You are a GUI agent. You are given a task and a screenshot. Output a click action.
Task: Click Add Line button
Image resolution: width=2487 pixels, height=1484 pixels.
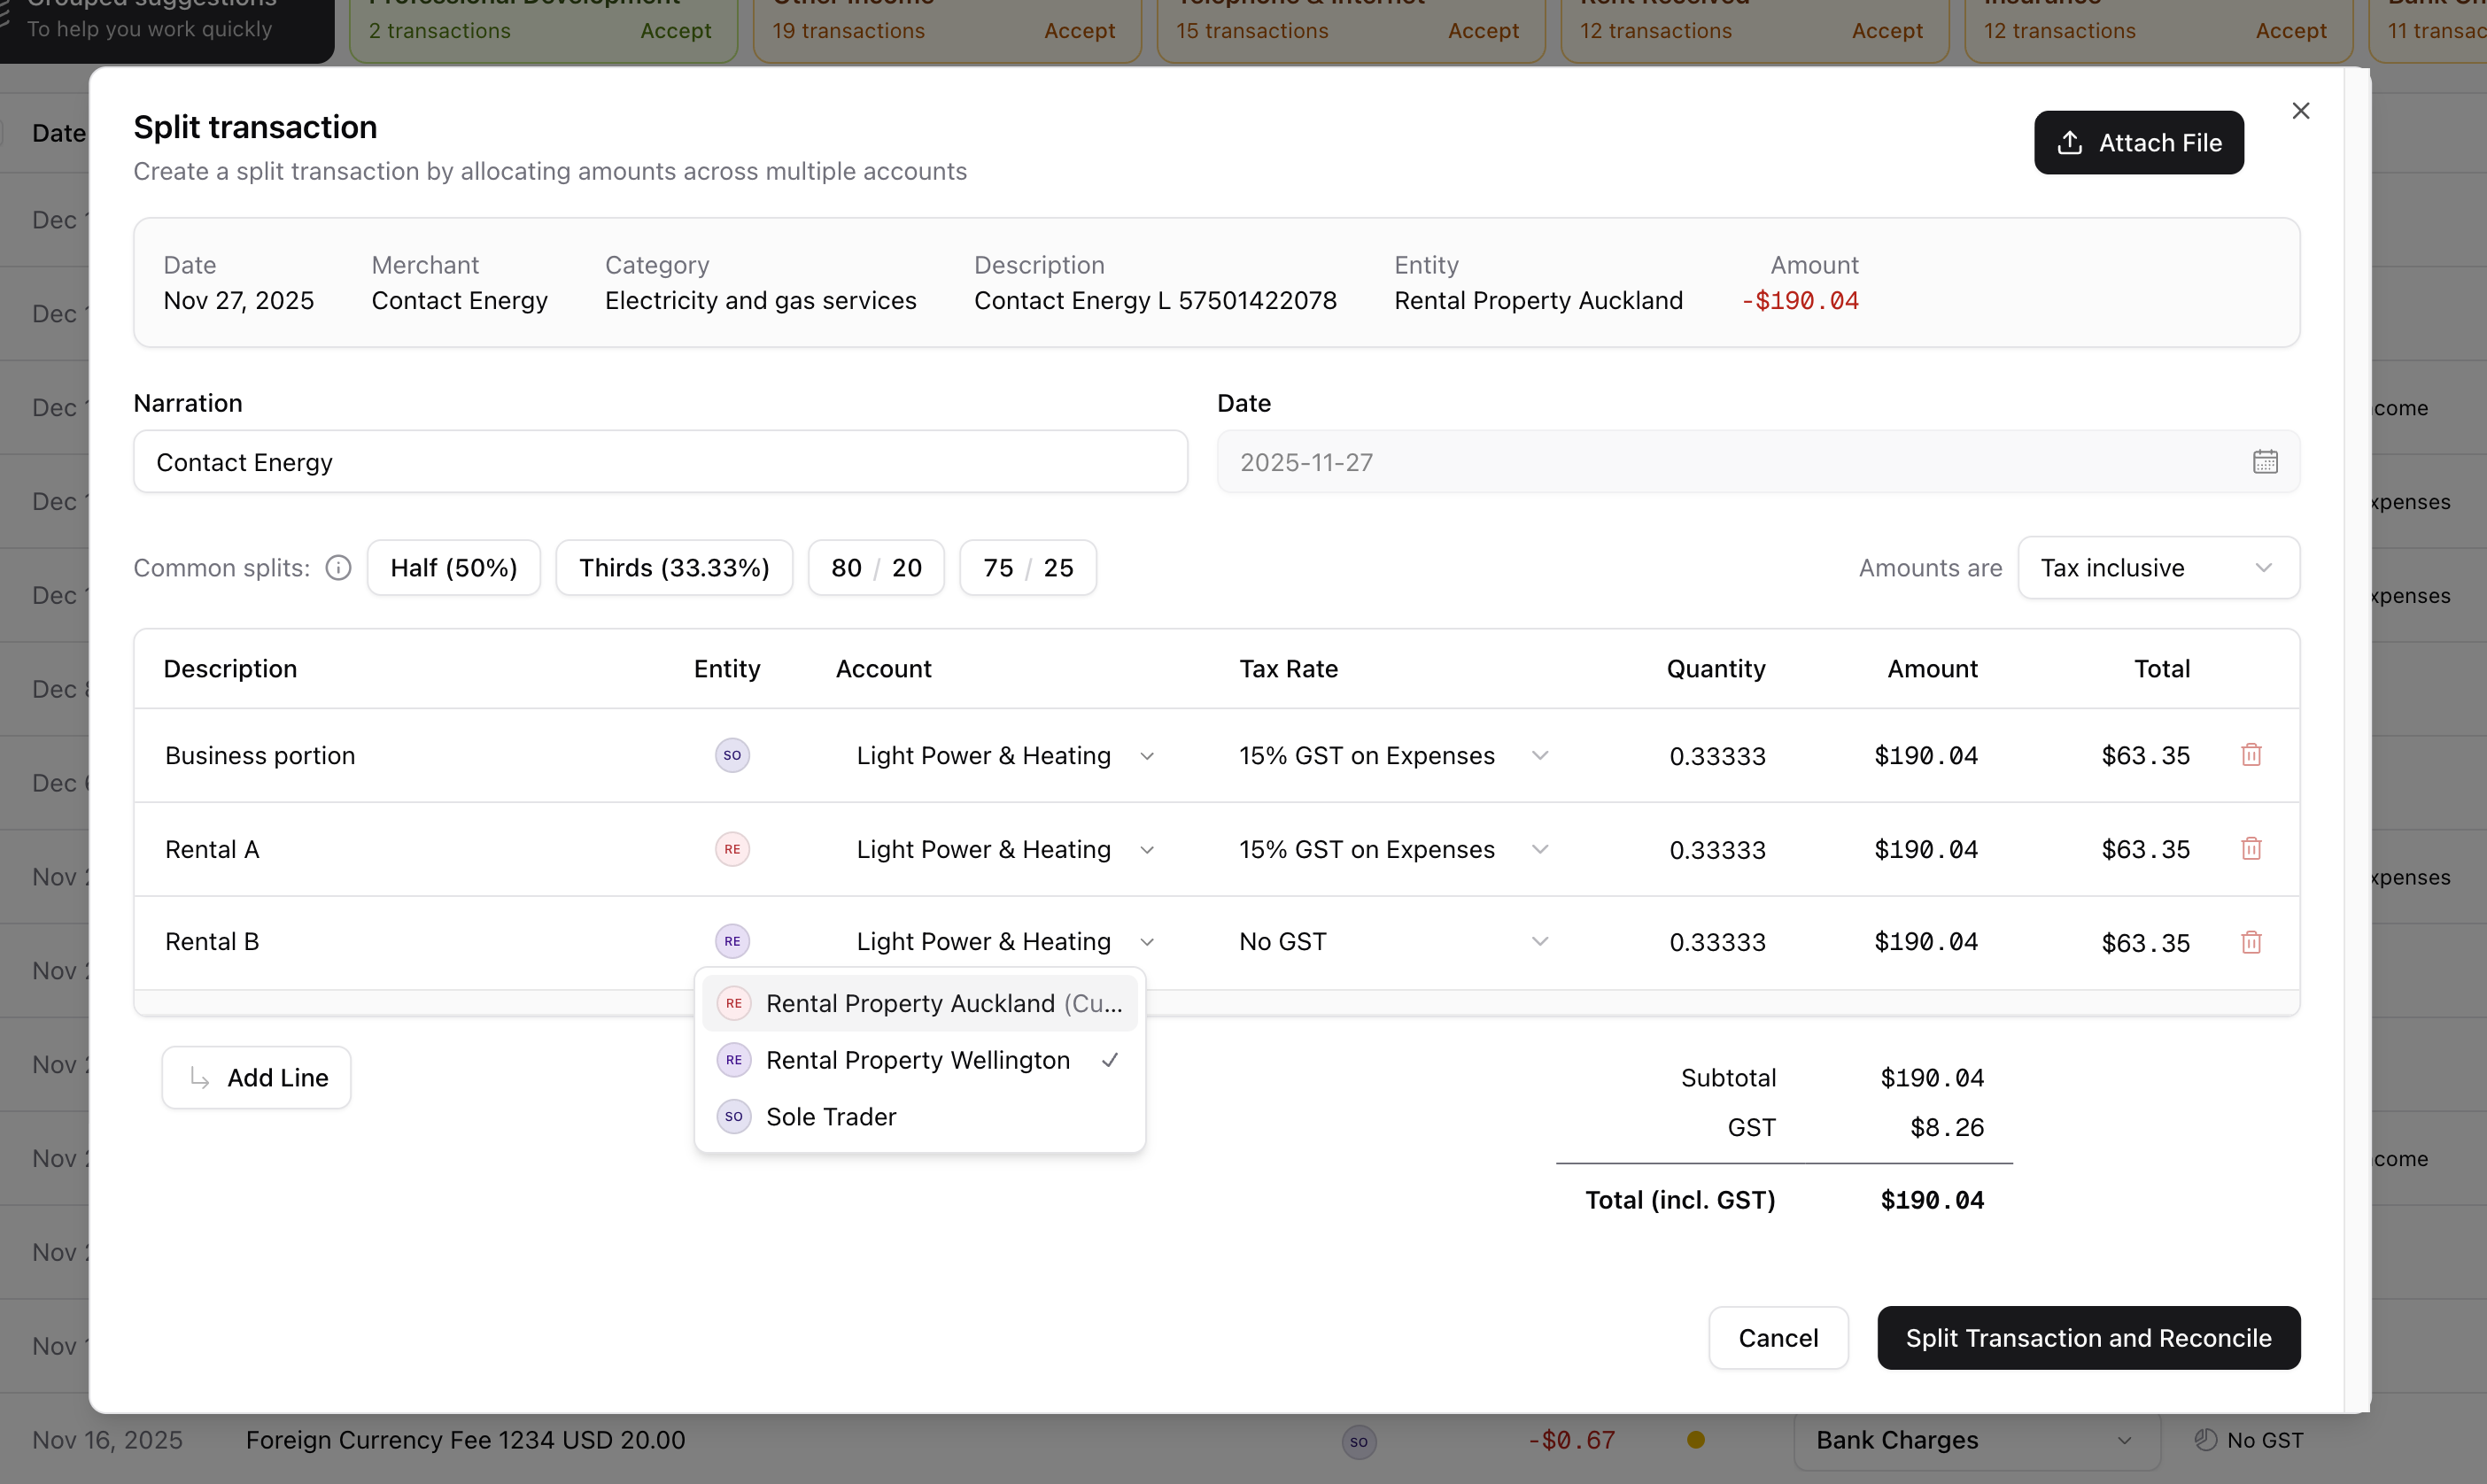(257, 1078)
